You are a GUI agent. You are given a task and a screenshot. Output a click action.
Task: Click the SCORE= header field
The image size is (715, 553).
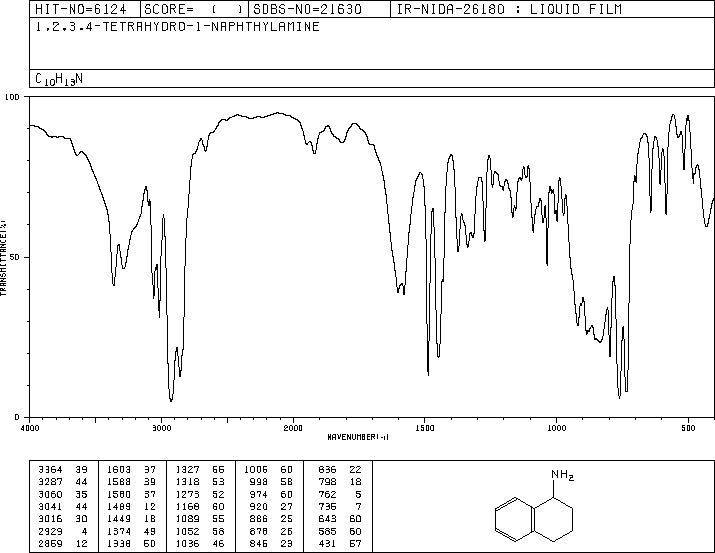(194, 9)
